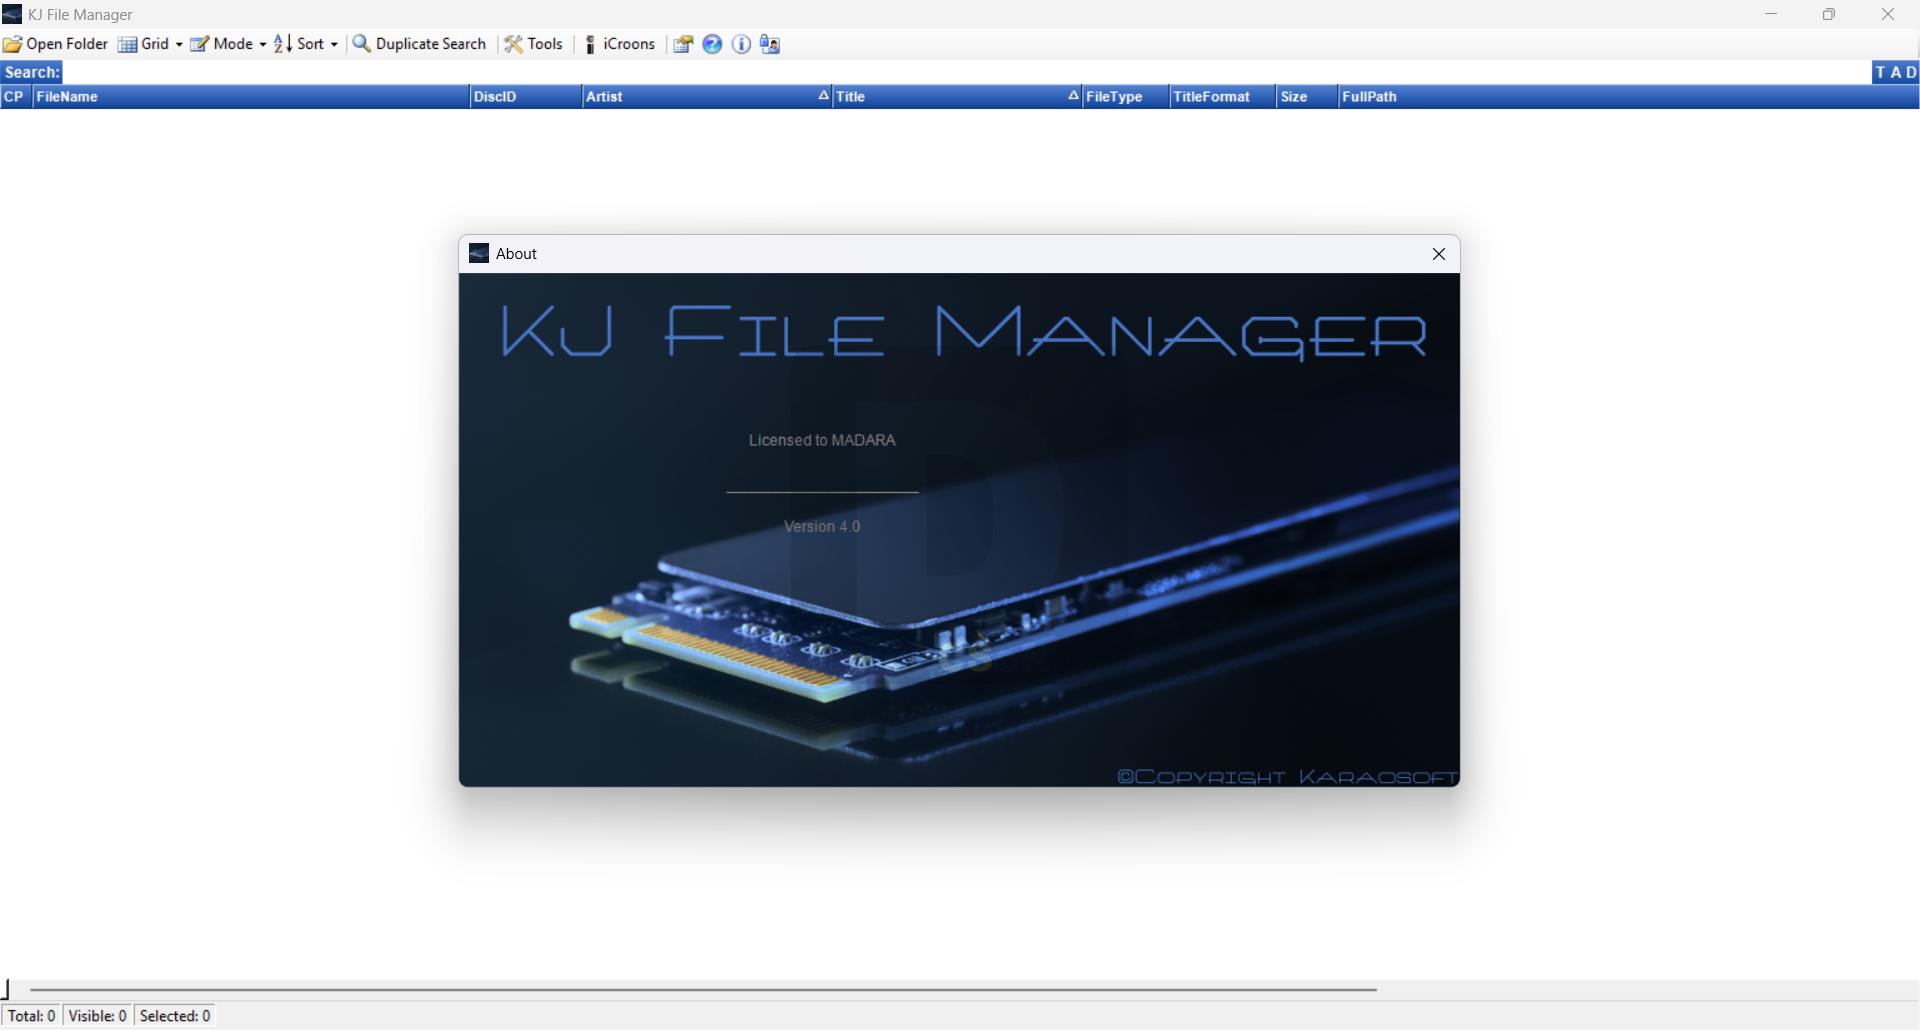Toggle the A search filter button
Image resolution: width=1920 pixels, height=1030 pixels.
1895,72
